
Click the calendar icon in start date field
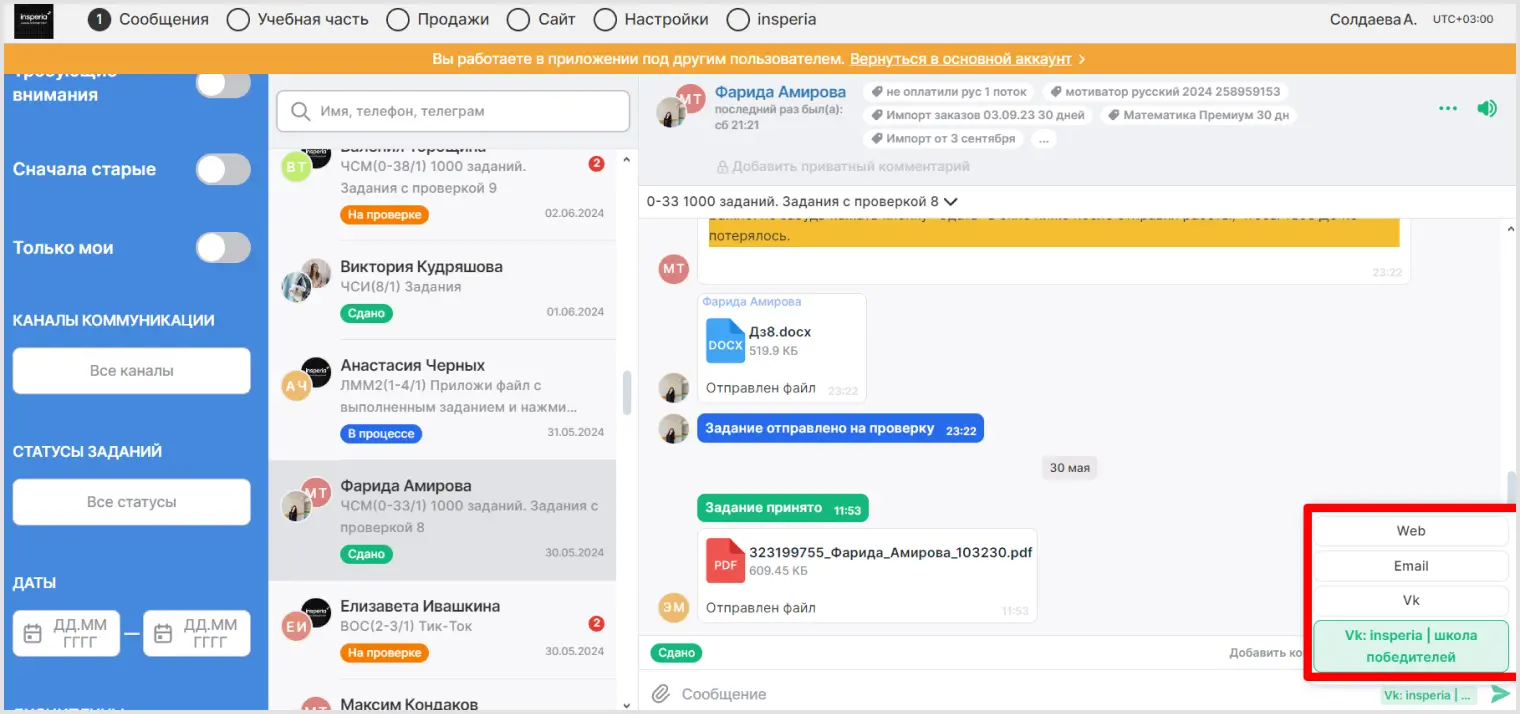click(x=33, y=634)
